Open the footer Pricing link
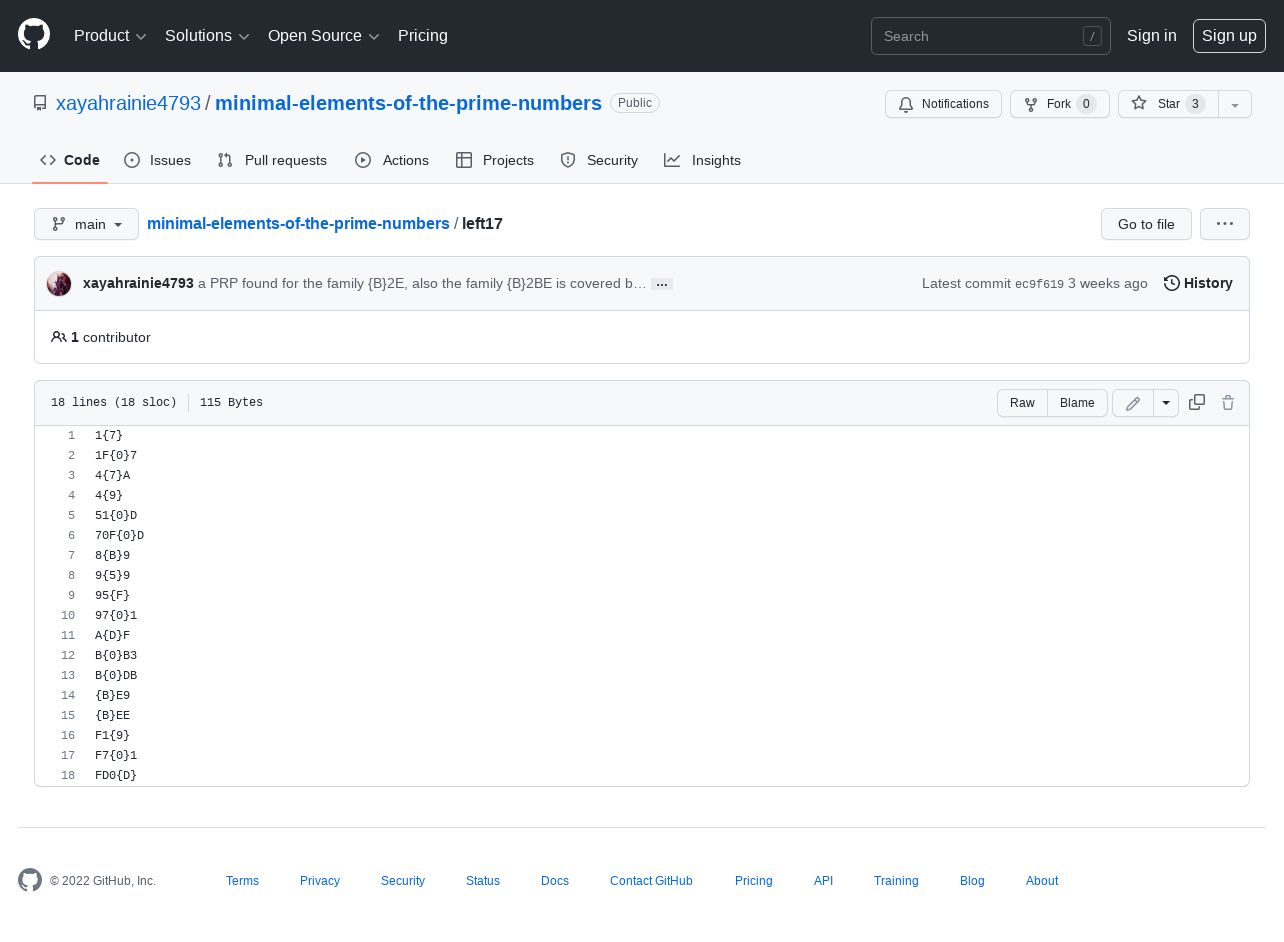This screenshot has width=1284, height=942. [x=754, y=881]
